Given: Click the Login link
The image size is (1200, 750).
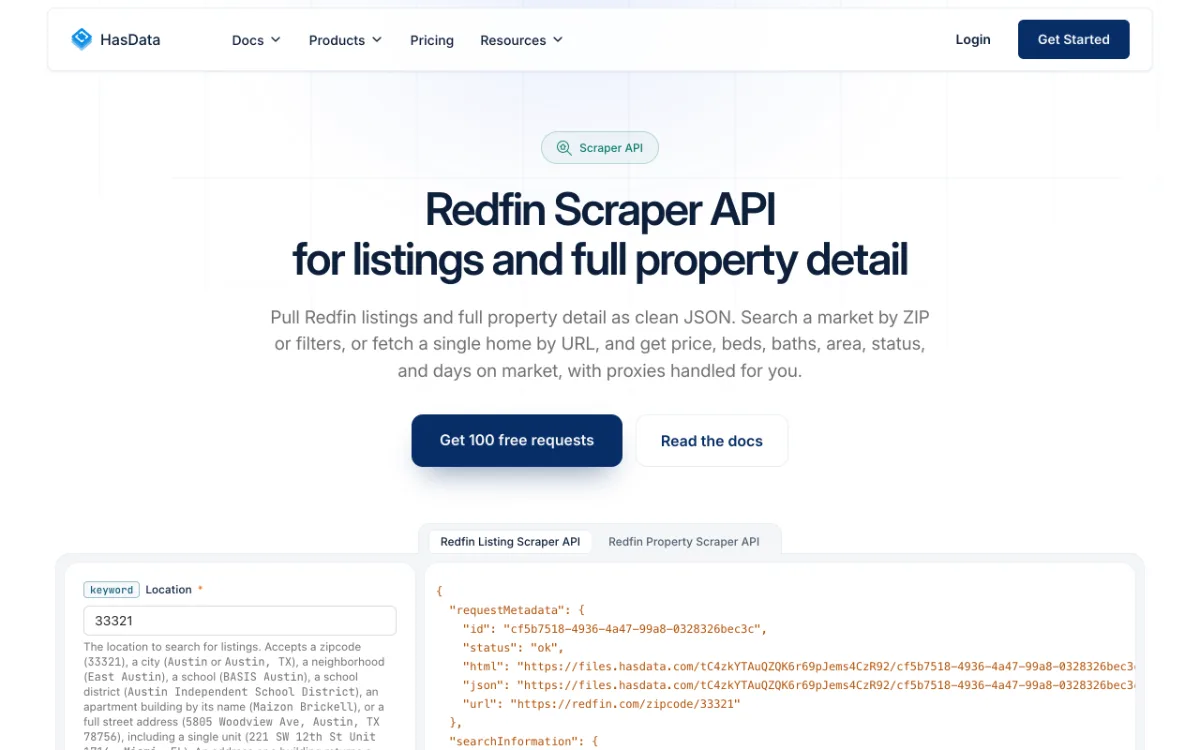Looking at the screenshot, I should 973,40.
